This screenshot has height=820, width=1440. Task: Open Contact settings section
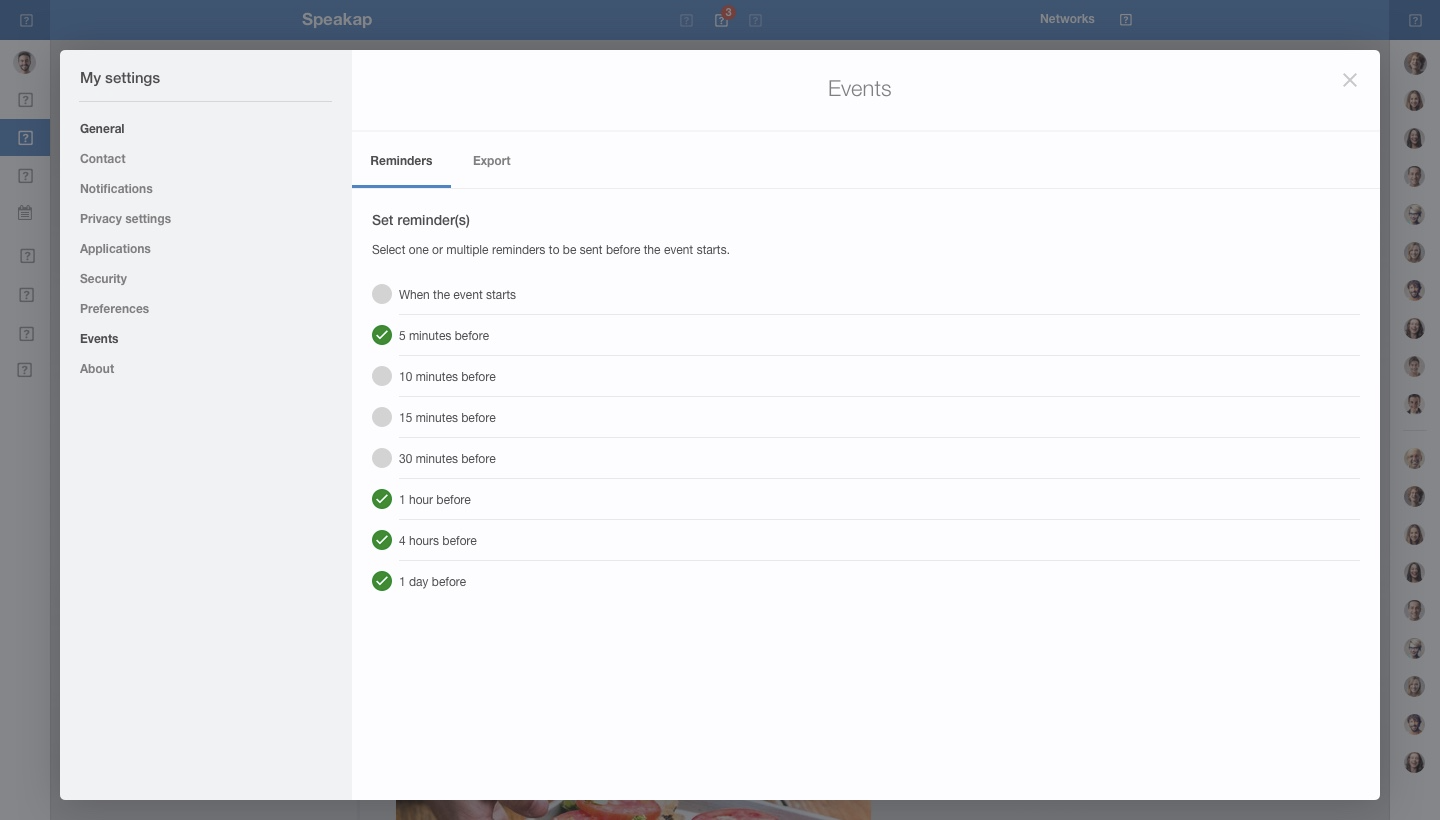coord(103,159)
